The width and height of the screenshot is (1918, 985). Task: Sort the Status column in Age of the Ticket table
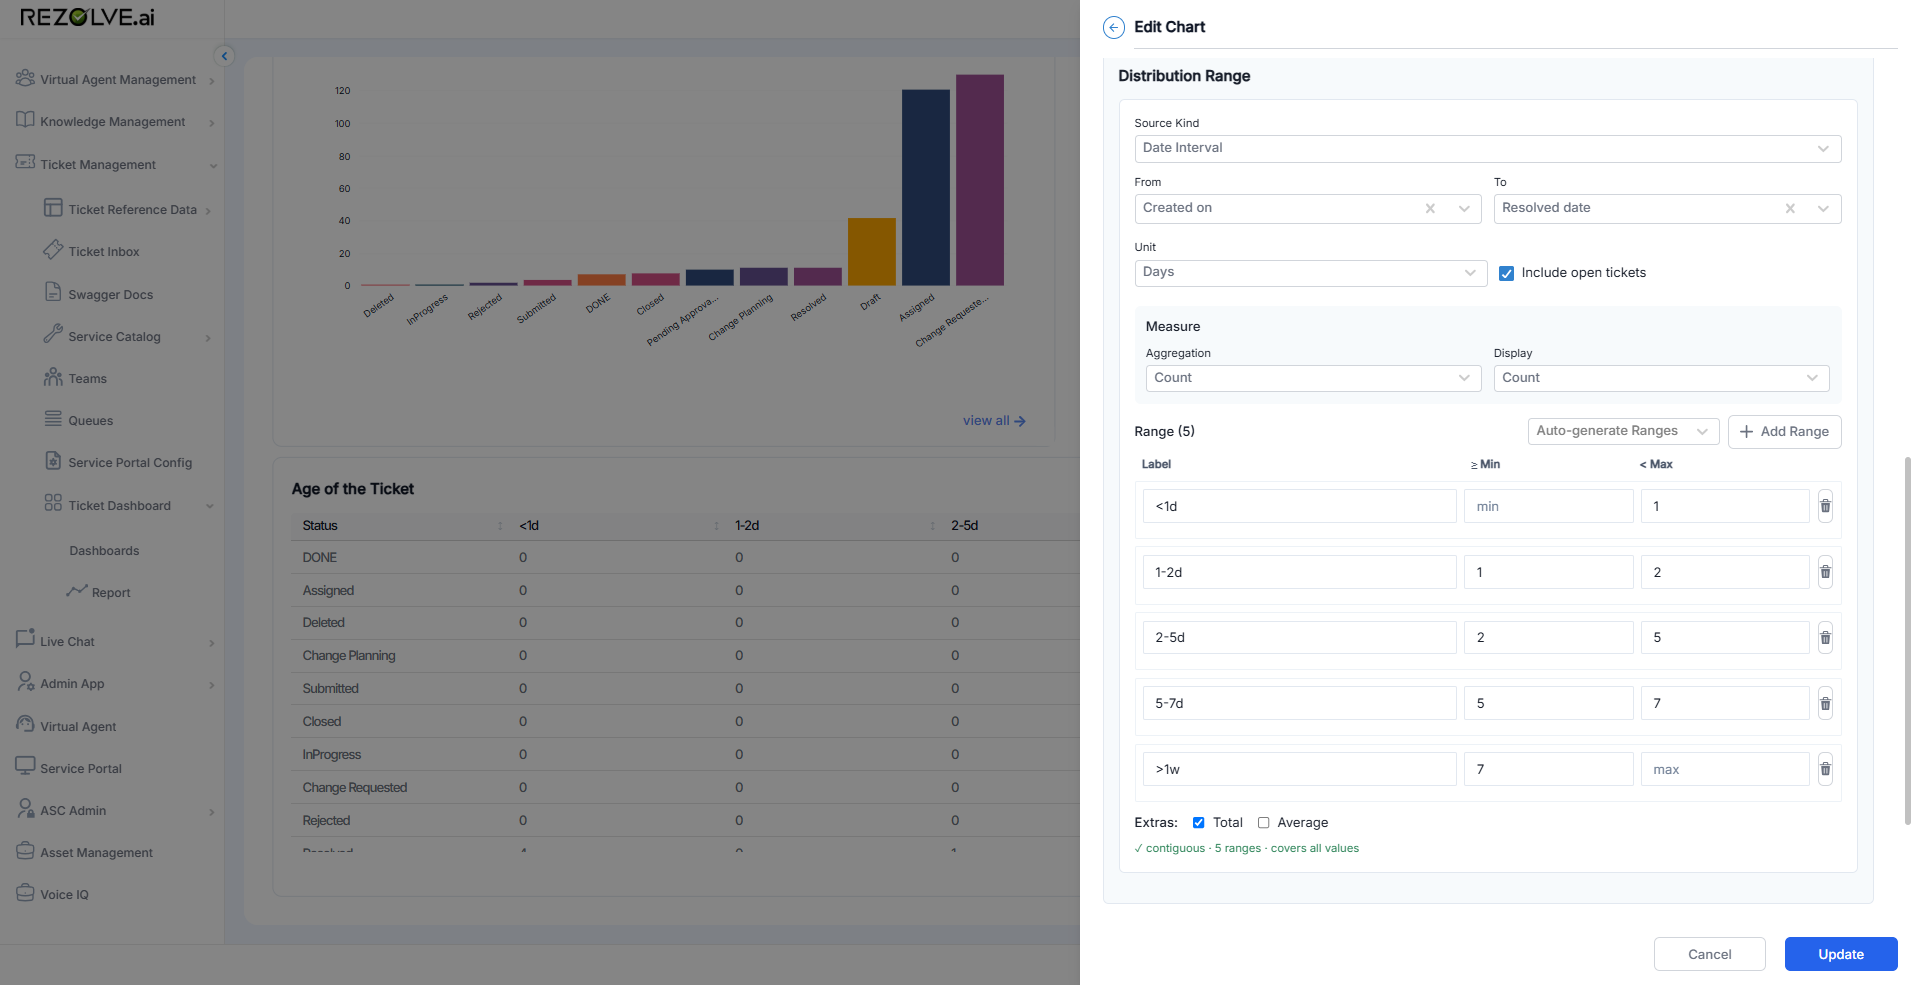pos(500,526)
